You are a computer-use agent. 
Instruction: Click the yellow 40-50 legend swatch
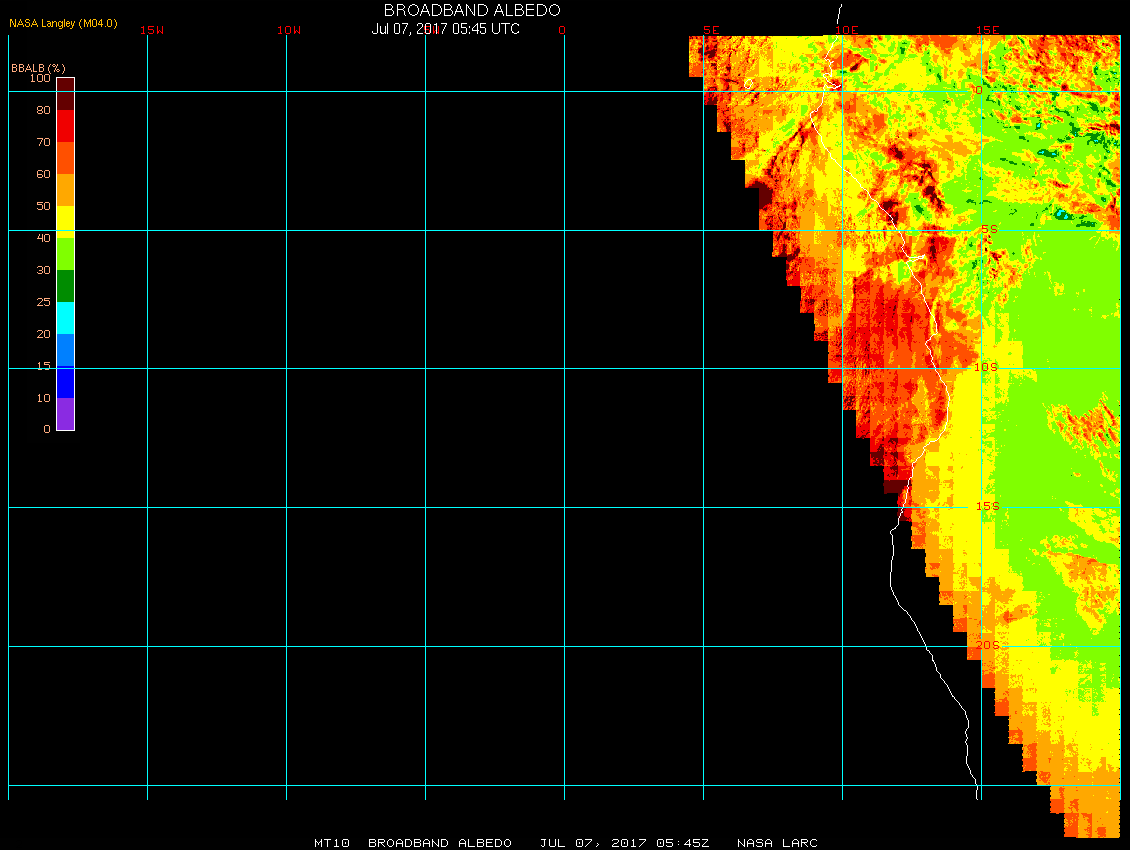coord(66,222)
